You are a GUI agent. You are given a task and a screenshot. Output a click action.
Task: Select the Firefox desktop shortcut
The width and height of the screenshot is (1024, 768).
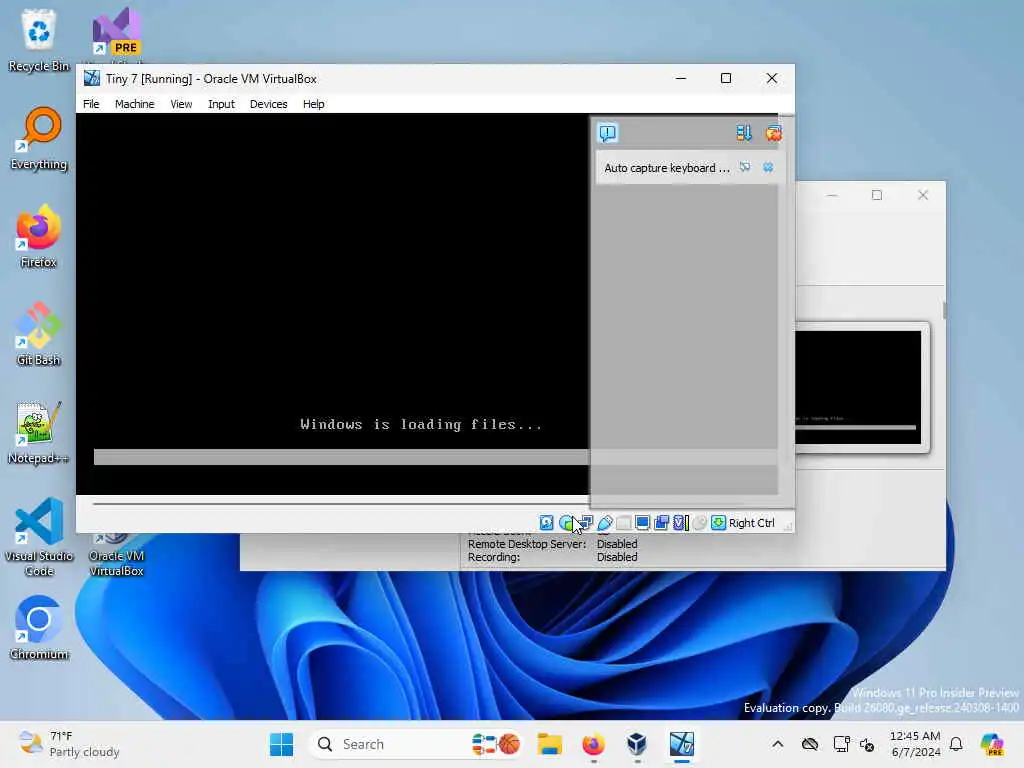(x=39, y=236)
